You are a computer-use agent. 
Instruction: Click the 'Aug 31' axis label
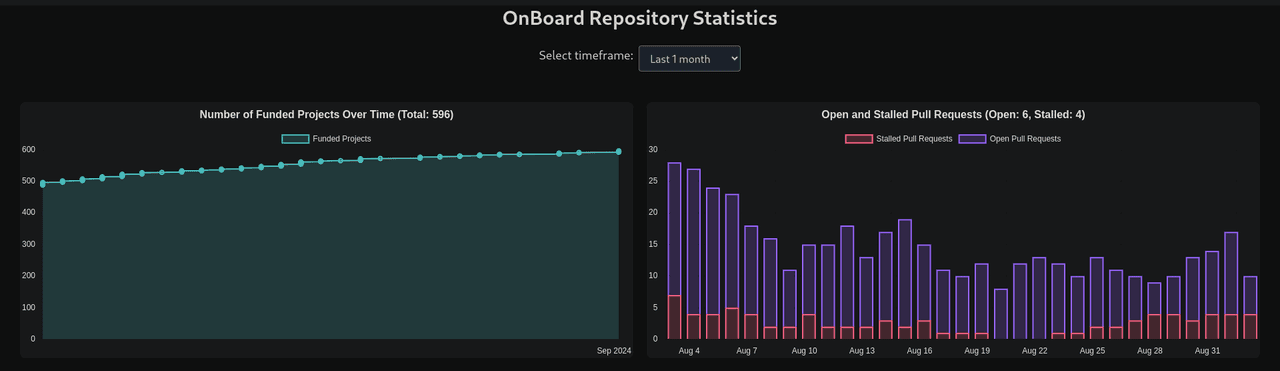(1208, 351)
